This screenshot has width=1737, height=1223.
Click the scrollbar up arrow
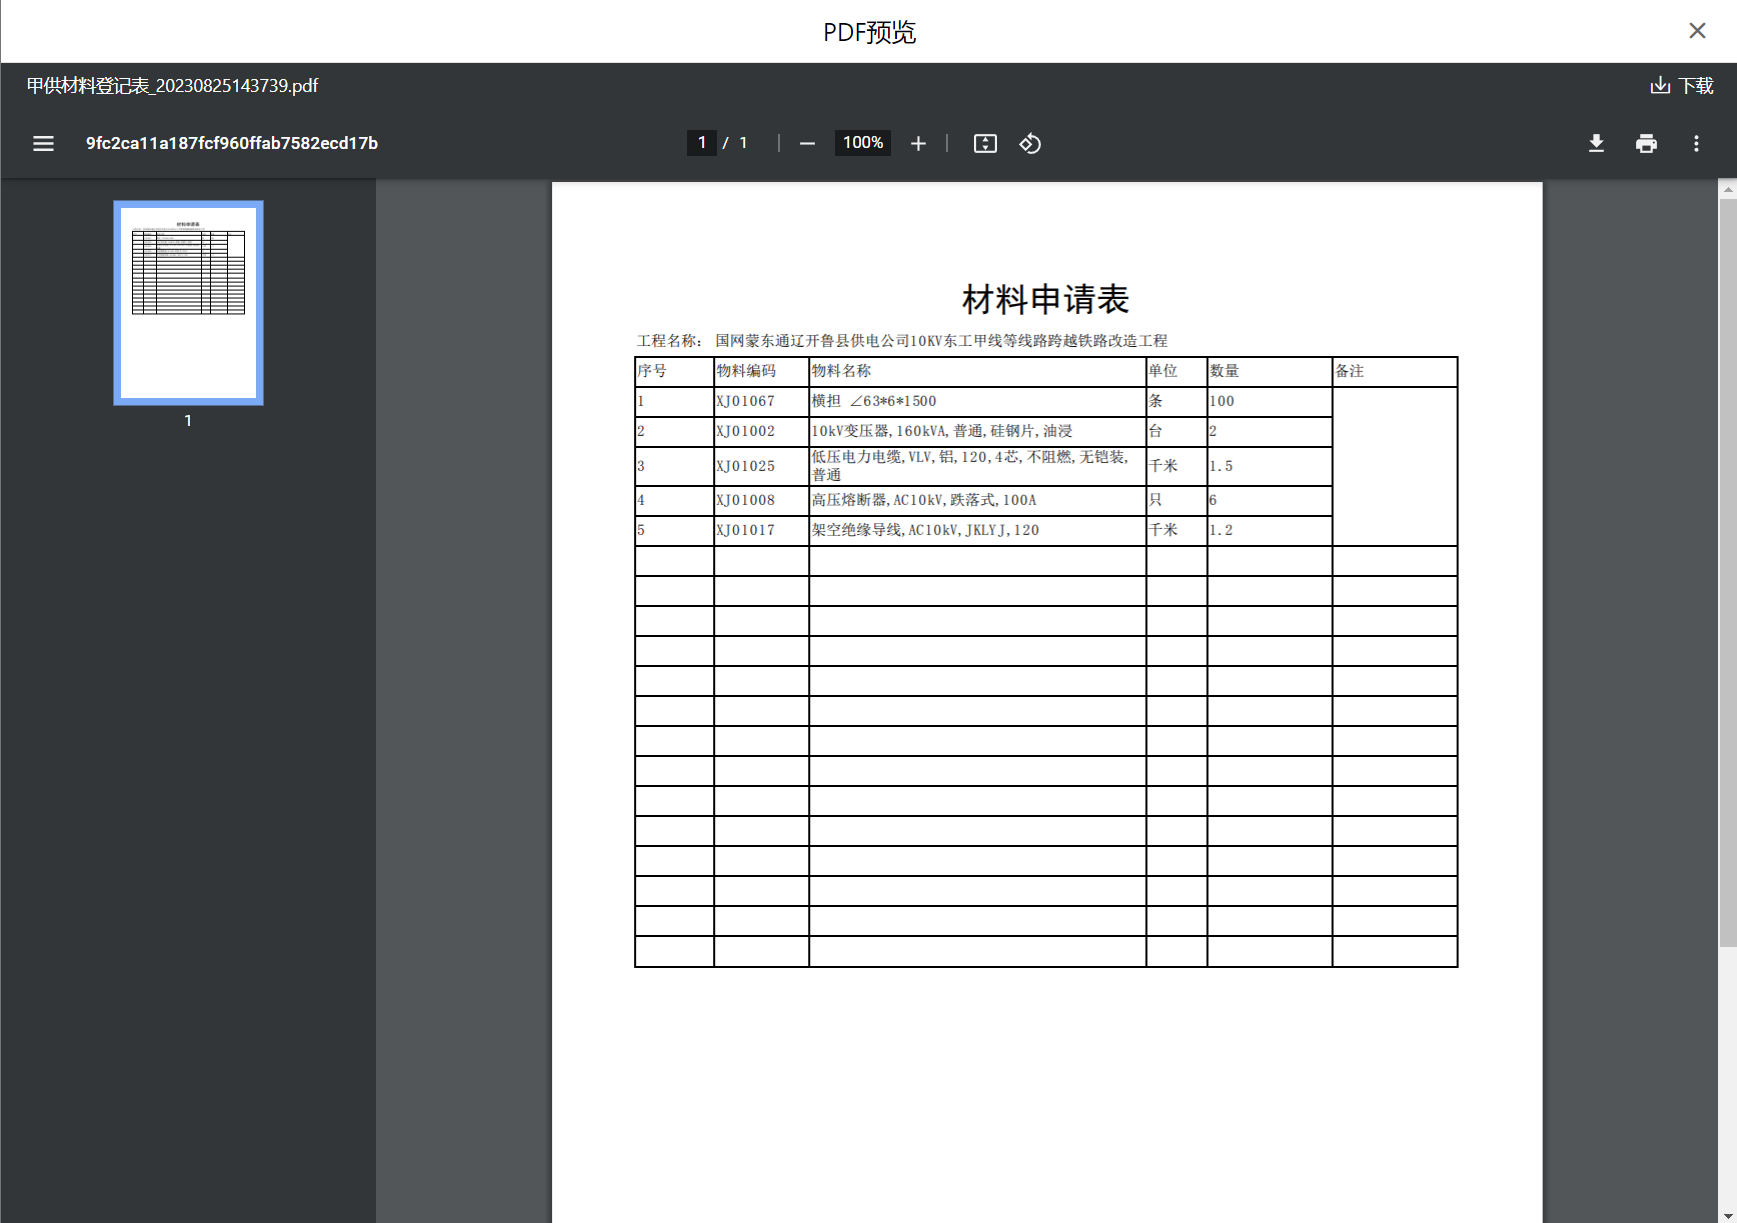coord(1727,188)
